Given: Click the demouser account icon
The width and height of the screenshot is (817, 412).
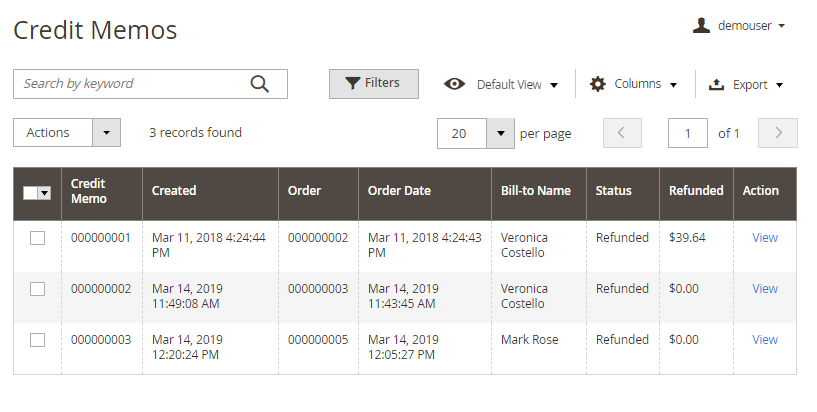Looking at the screenshot, I should coord(701,25).
